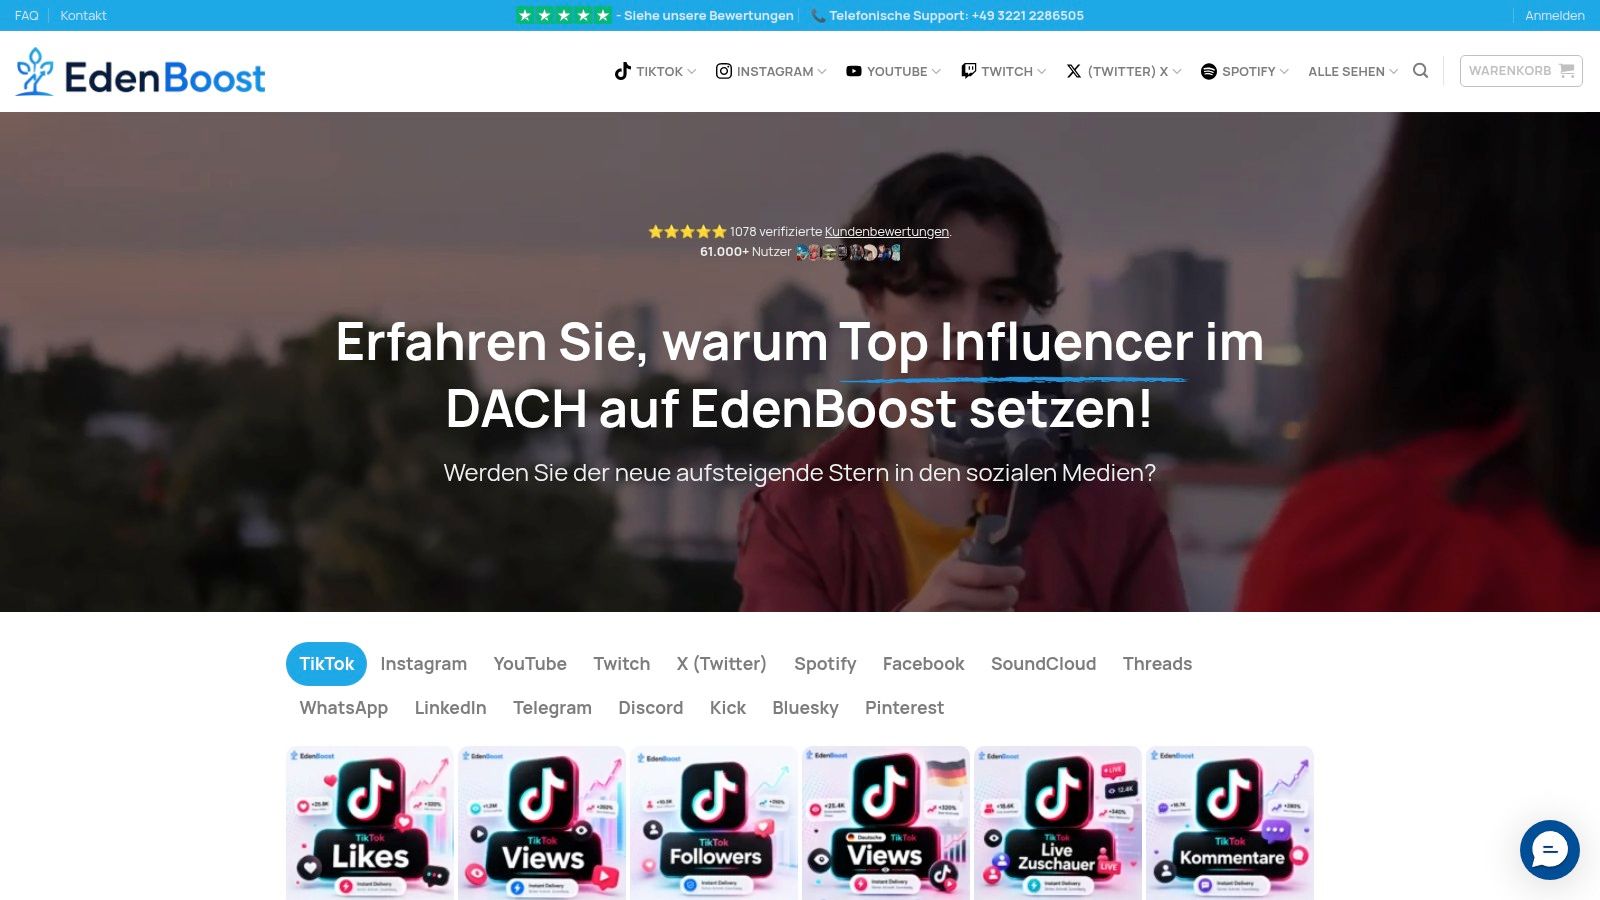Image resolution: width=1600 pixels, height=900 pixels.
Task: Open the FAQ link
Action: click(x=26, y=15)
